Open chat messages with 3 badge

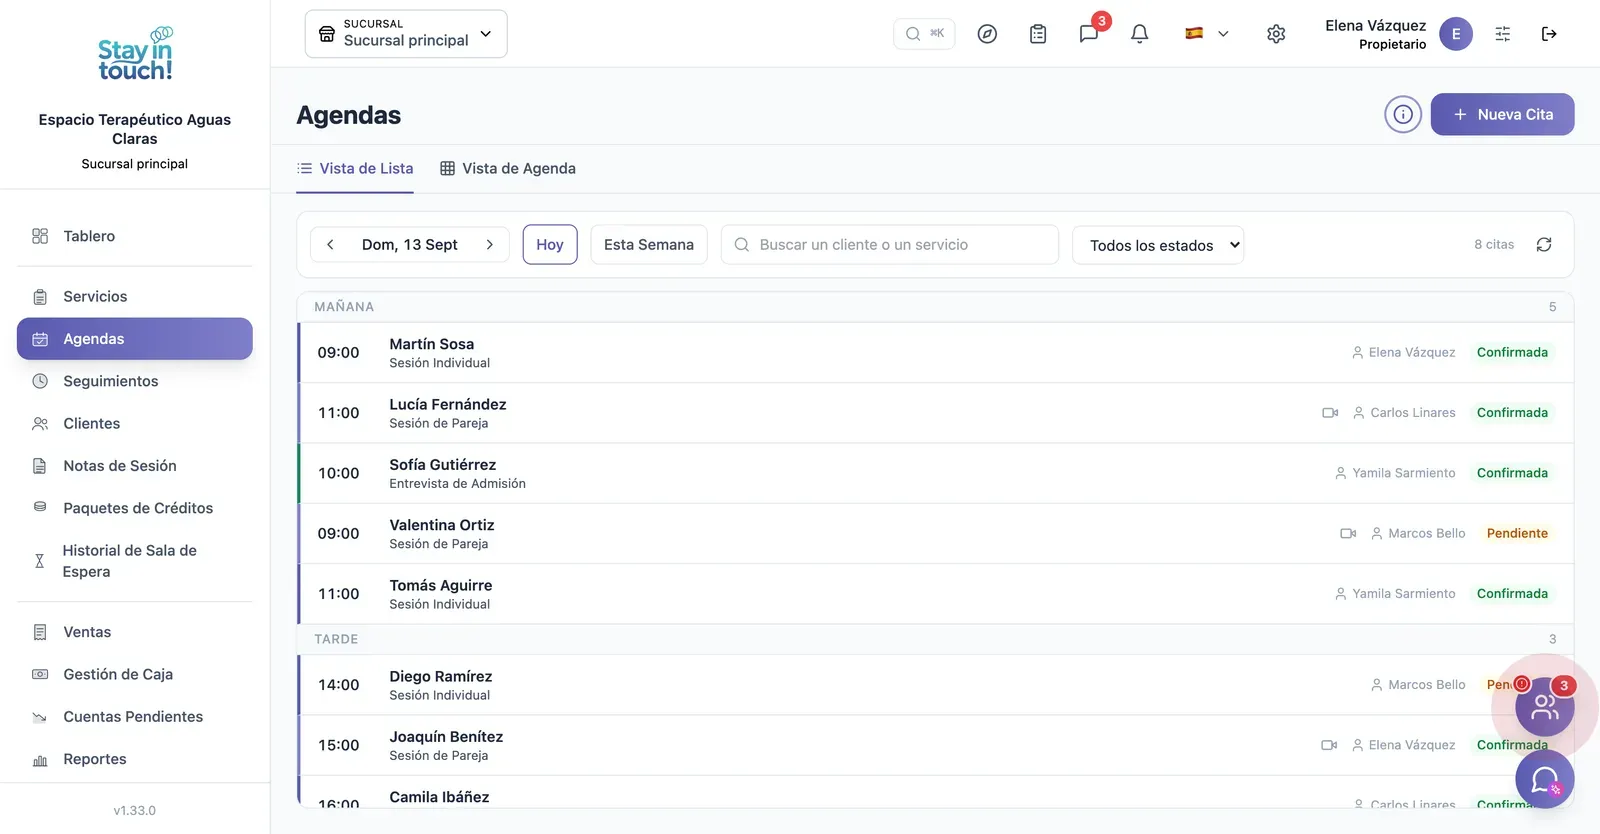(1090, 33)
